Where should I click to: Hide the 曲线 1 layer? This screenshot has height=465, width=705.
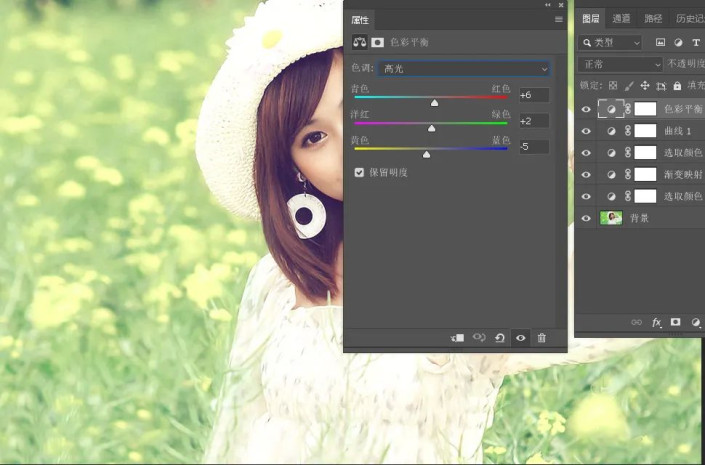click(586, 131)
